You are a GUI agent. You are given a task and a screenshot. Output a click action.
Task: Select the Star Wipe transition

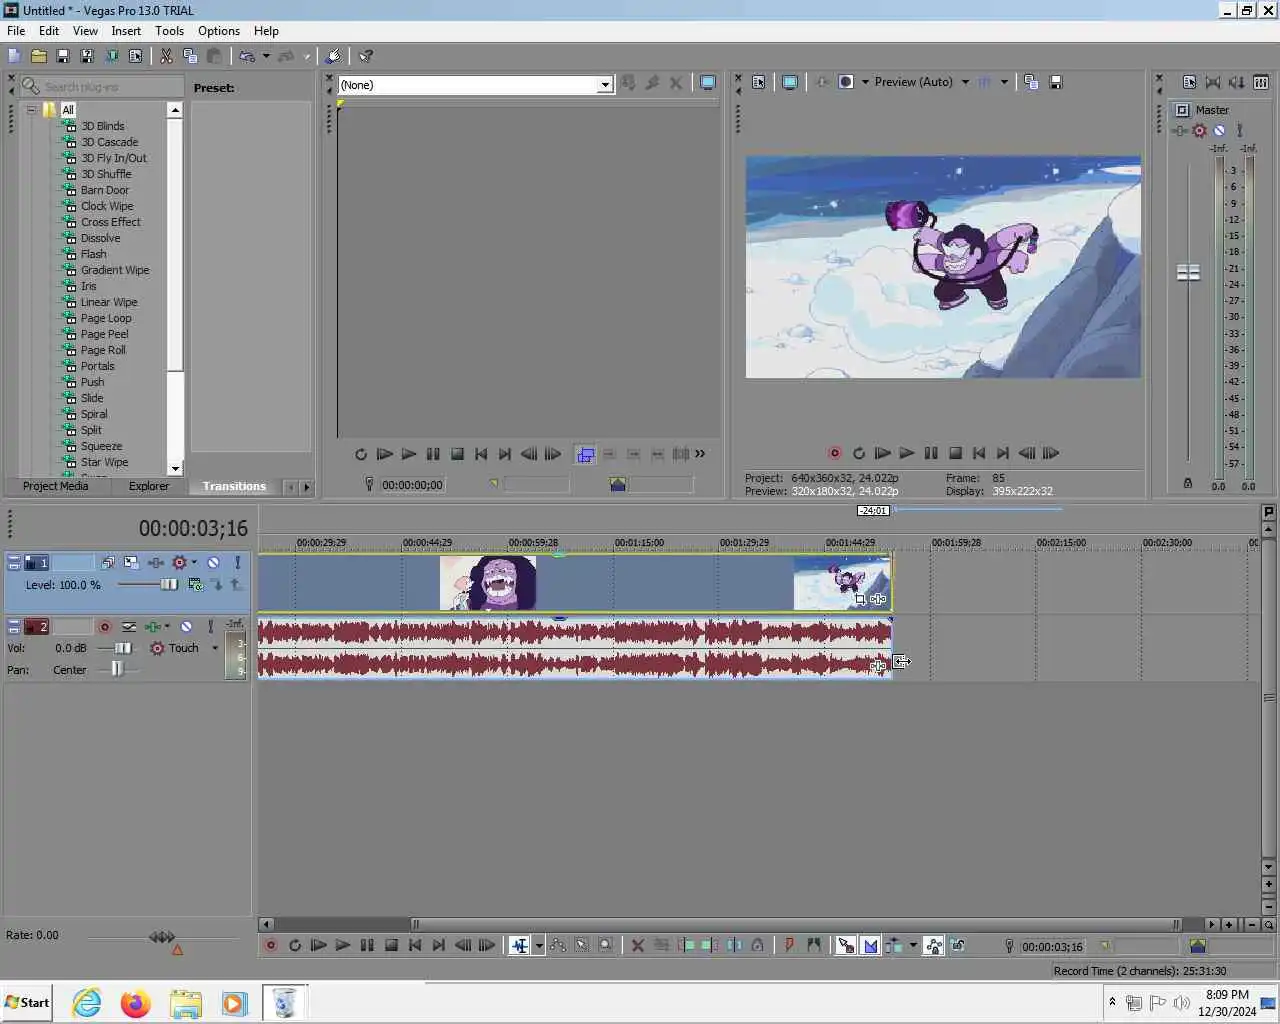coord(105,462)
